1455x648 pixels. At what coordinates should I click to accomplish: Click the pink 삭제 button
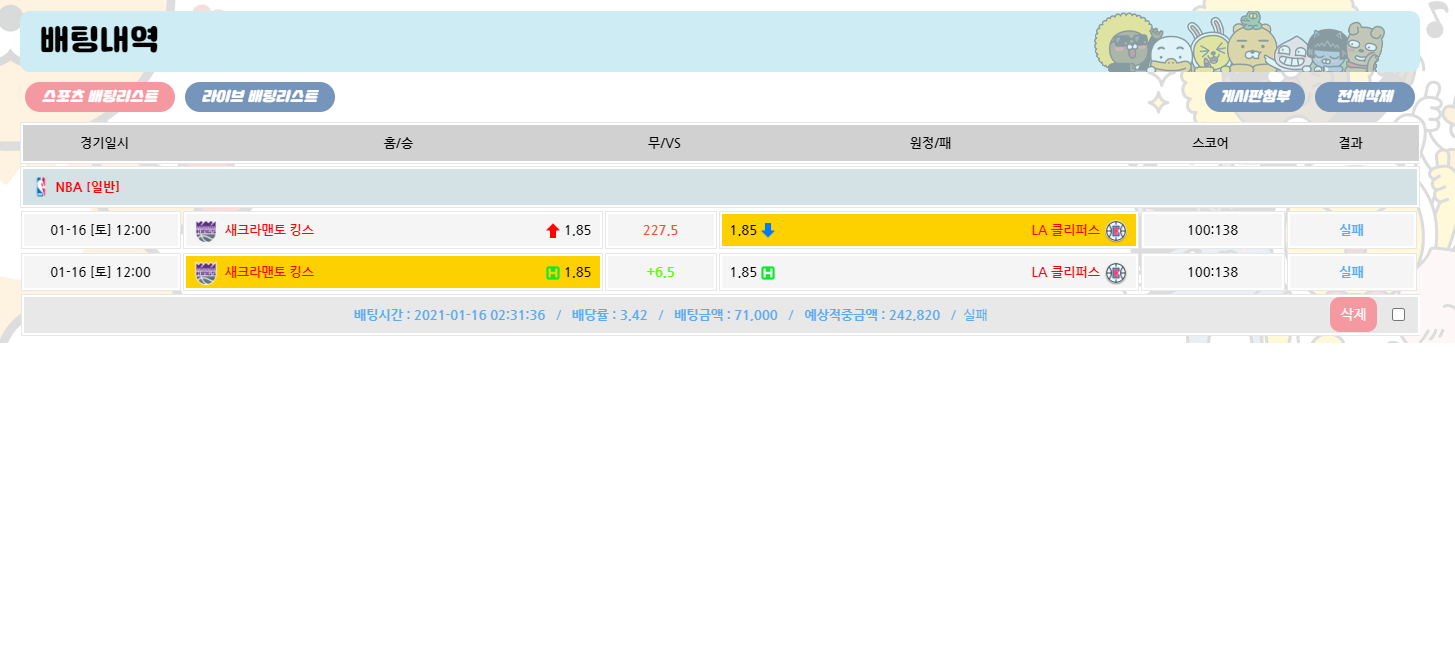[x=1353, y=315]
